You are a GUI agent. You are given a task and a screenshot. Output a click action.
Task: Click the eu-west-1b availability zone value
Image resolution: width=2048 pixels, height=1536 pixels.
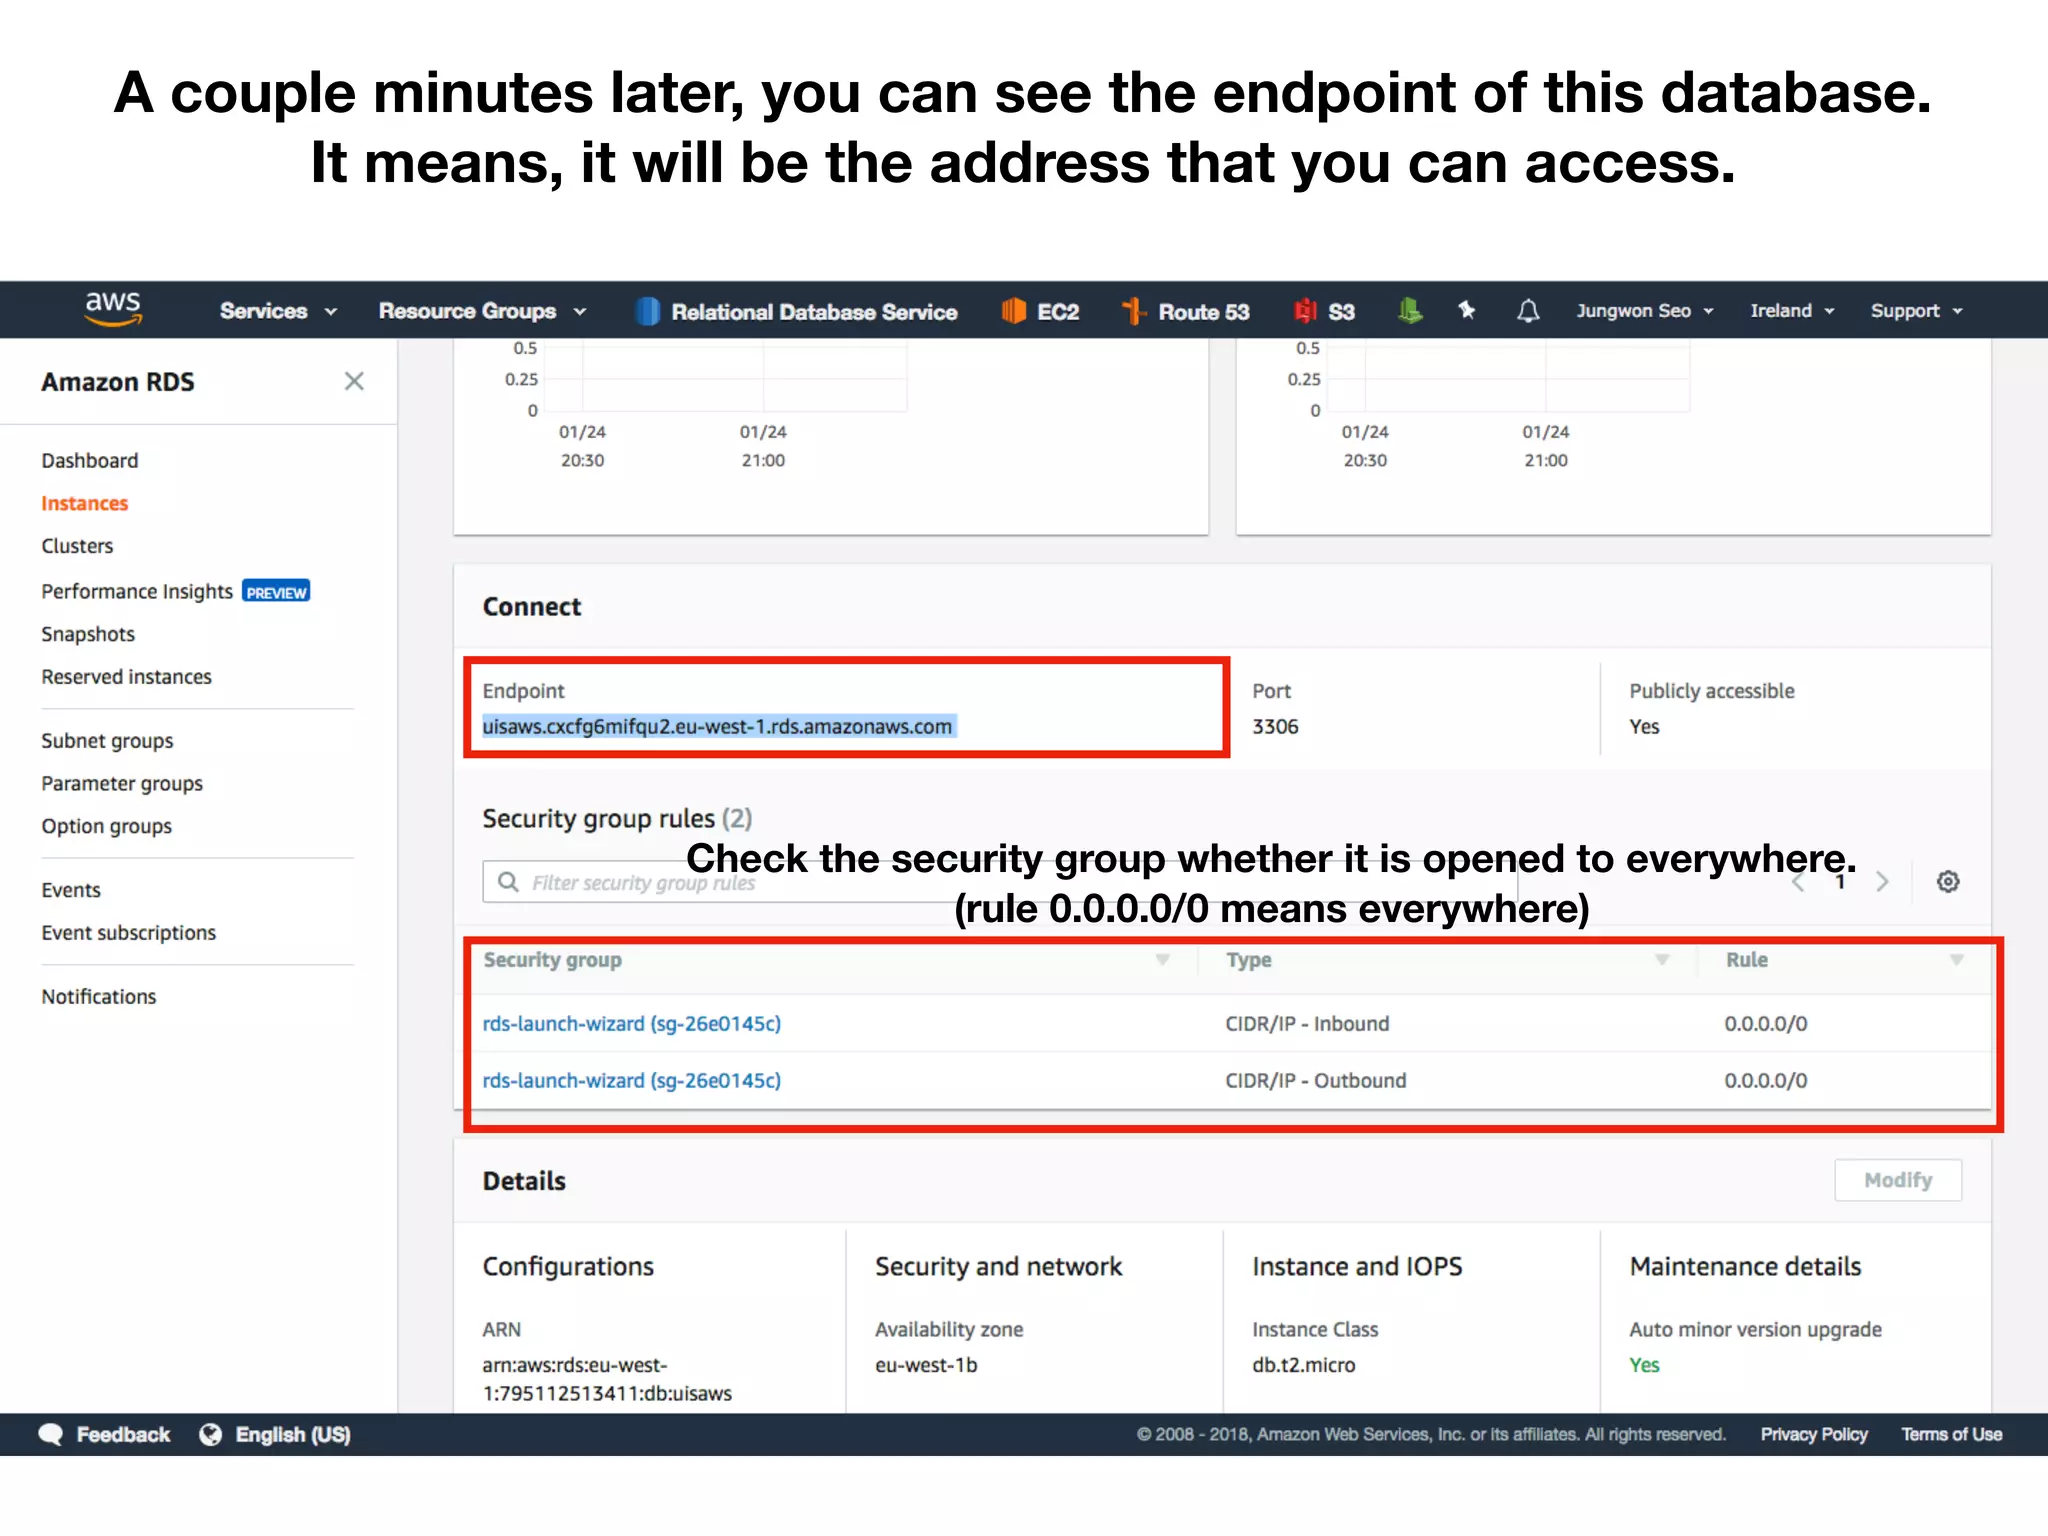926,1365
